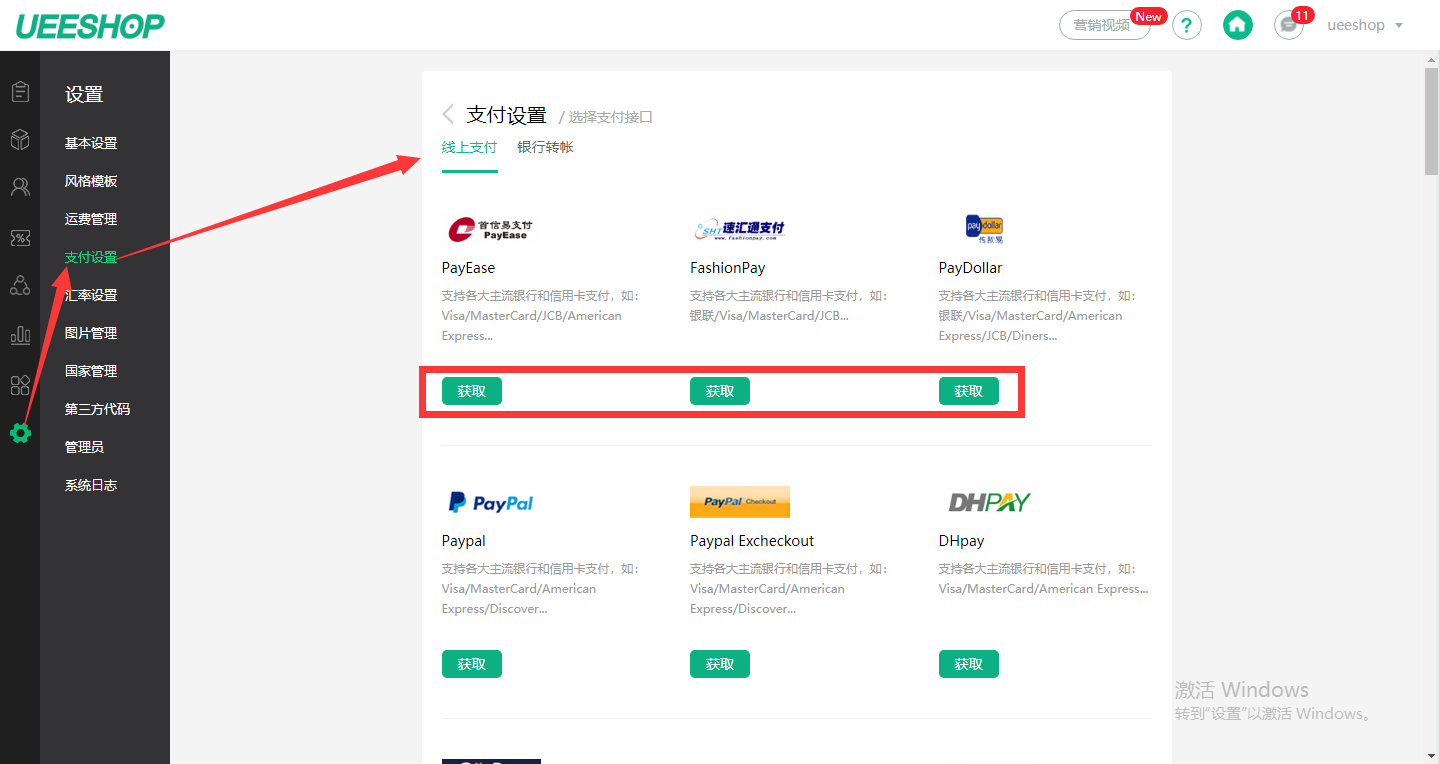Image resolution: width=1440 pixels, height=764 pixels.
Task: Open 汇率设置 in settings menu
Action: coord(91,295)
